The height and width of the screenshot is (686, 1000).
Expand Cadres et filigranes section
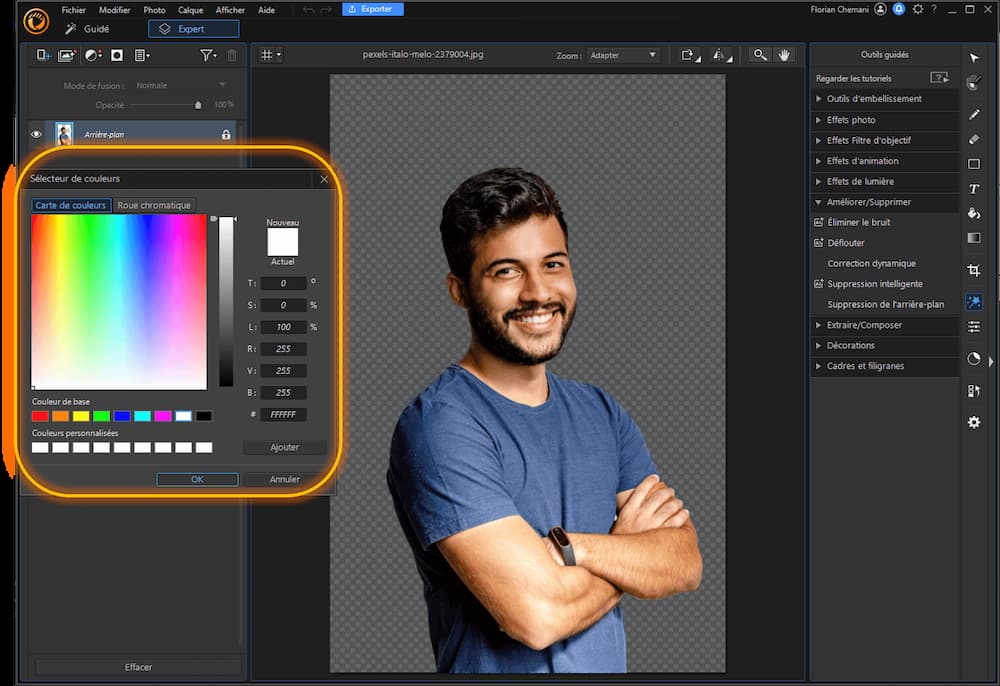click(885, 366)
